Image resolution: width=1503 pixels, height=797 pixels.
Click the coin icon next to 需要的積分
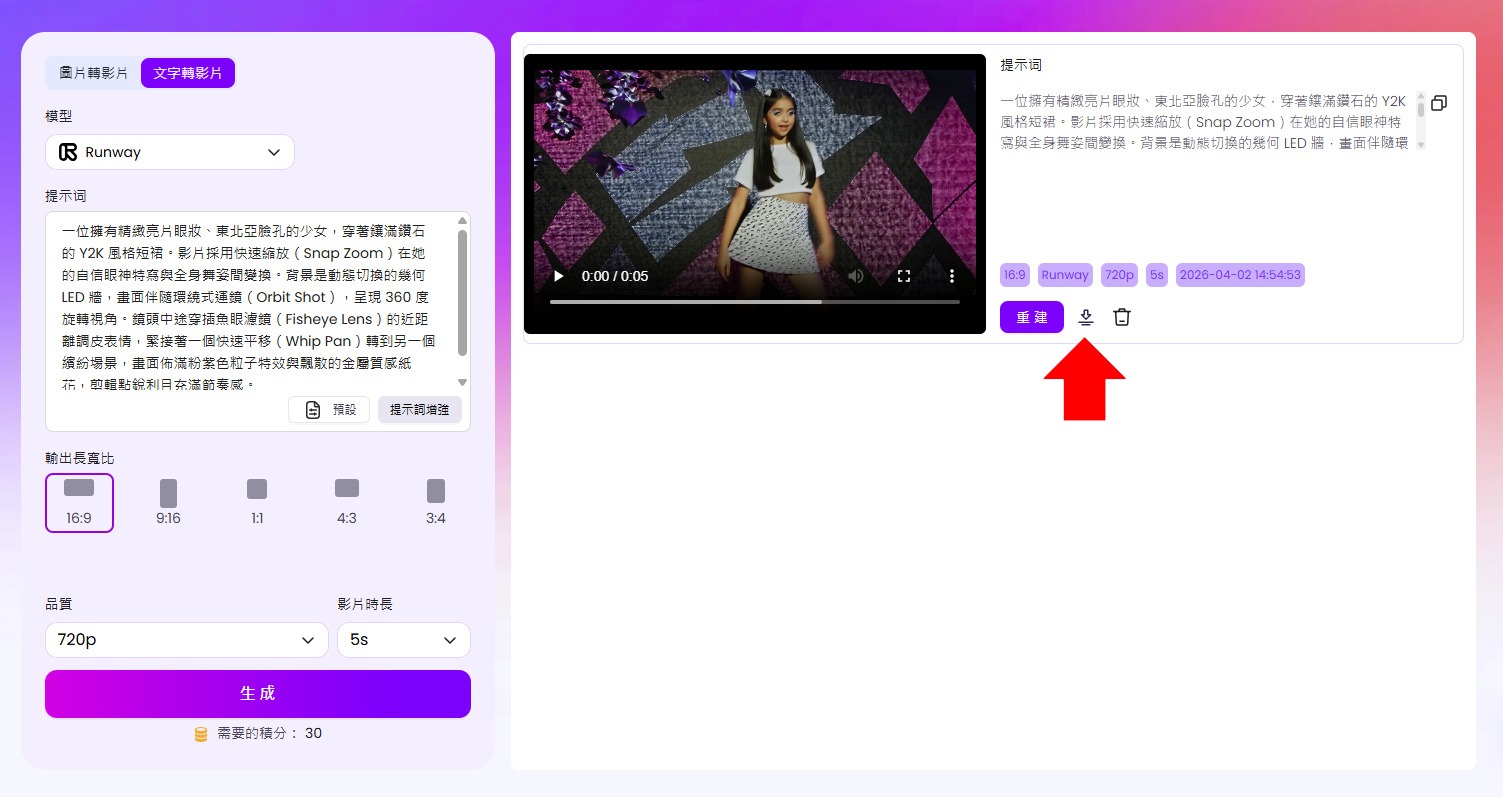point(200,733)
